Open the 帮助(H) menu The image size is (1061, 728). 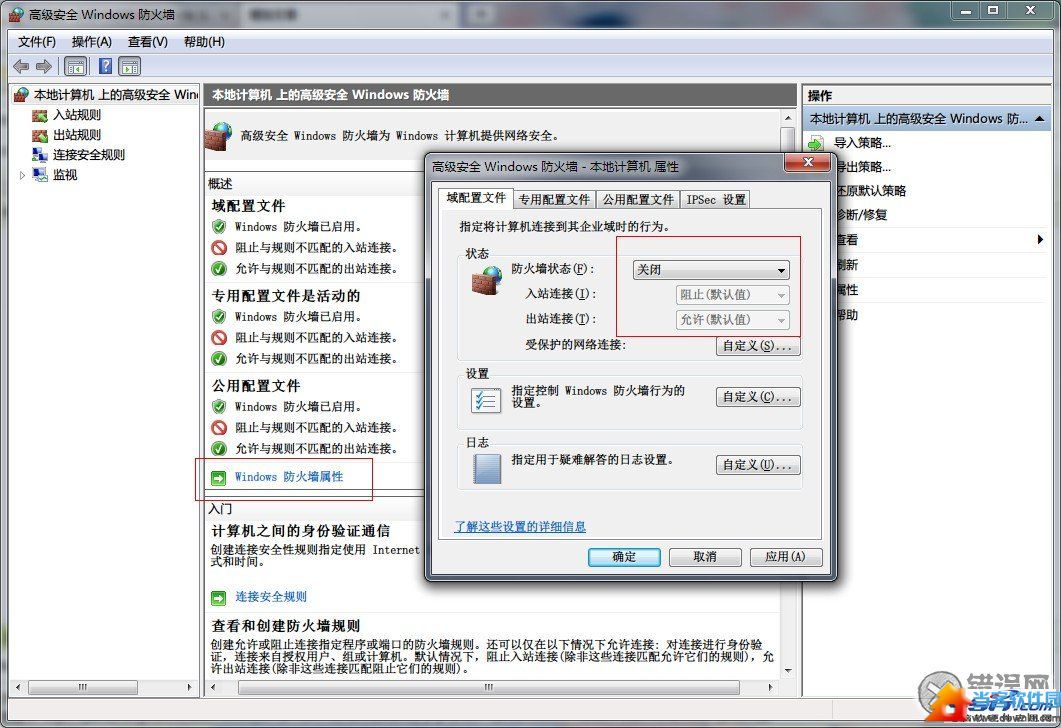pyautogui.click(x=204, y=42)
